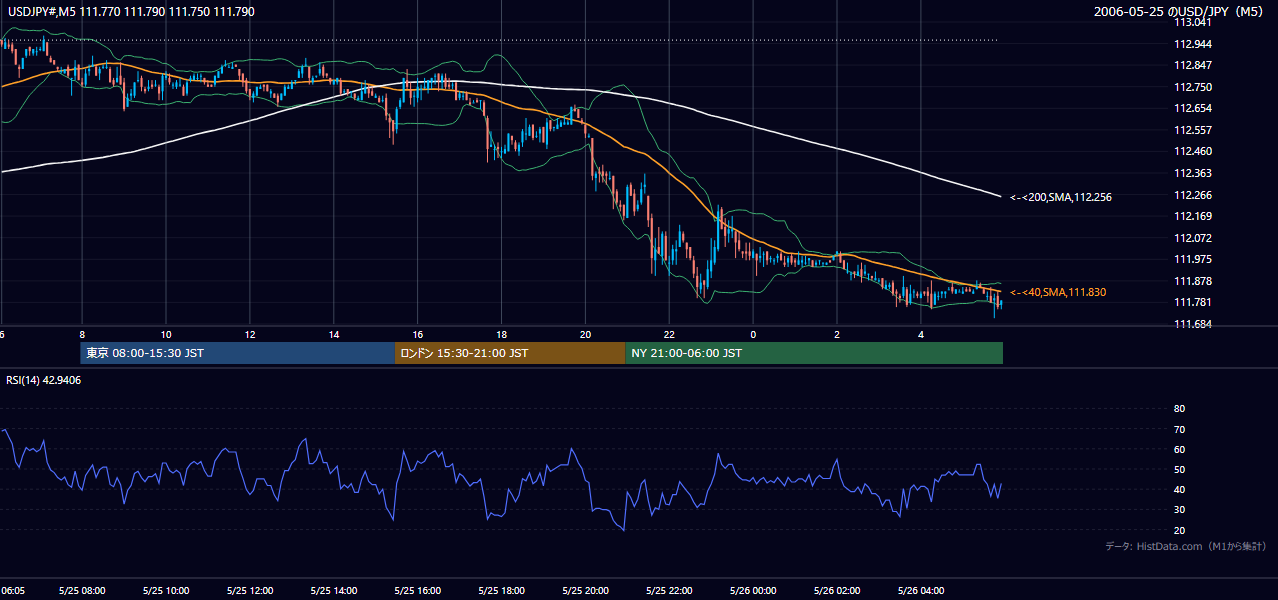Click hour tick 16 under the price chart

point(418,334)
